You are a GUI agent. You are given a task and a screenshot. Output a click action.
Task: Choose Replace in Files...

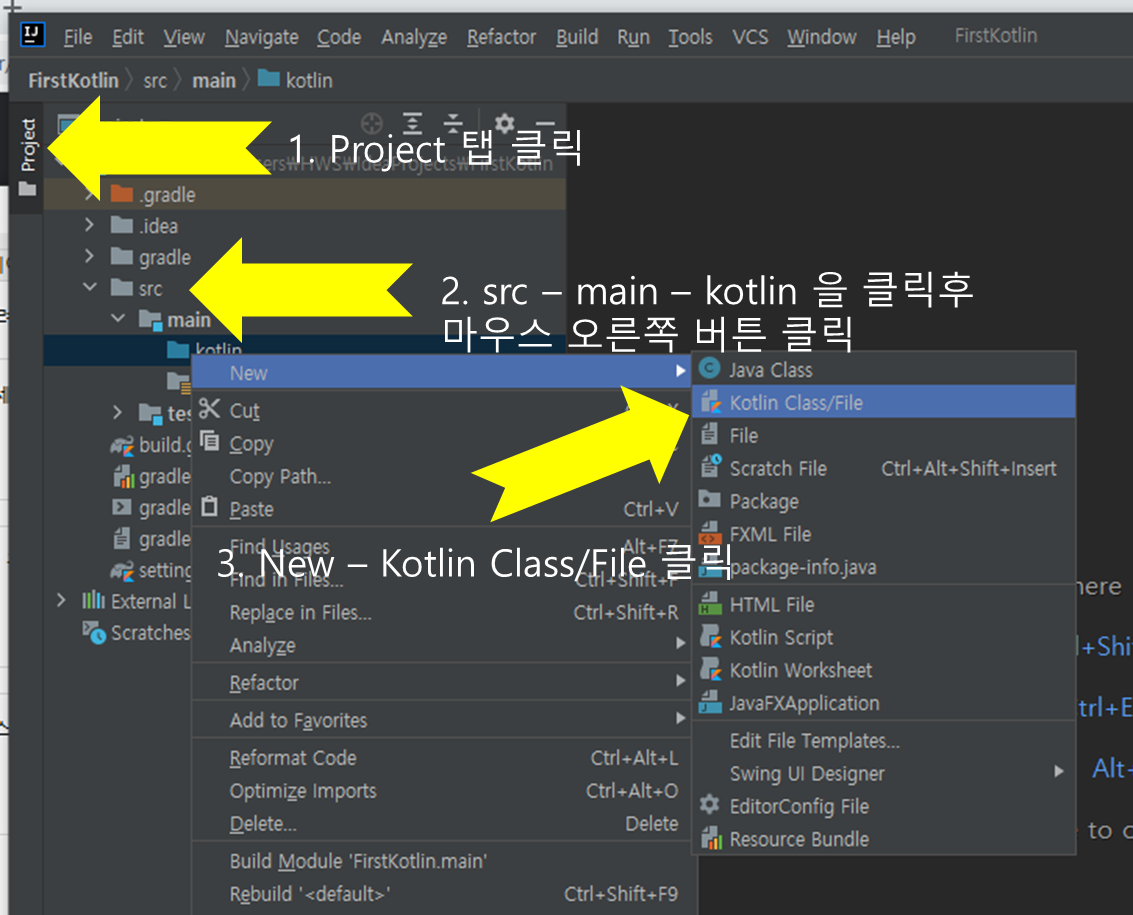(441, 612)
